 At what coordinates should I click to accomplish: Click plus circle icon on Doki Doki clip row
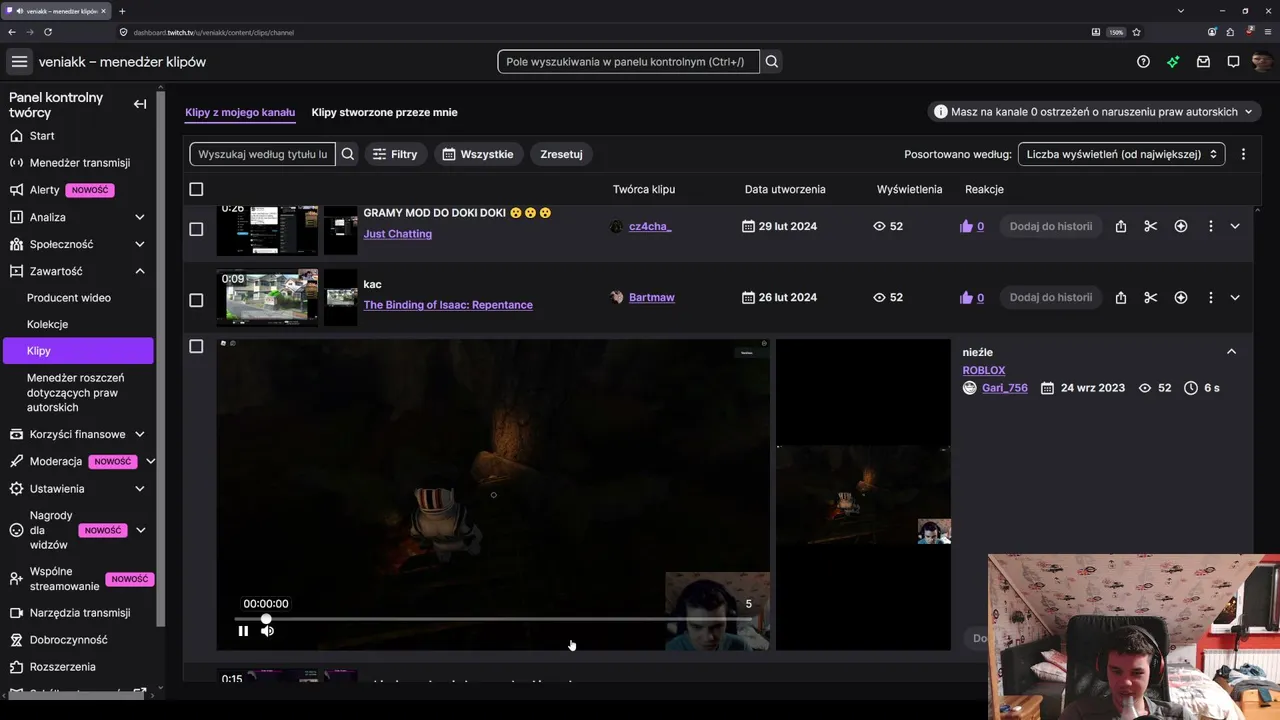pos(1181,226)
